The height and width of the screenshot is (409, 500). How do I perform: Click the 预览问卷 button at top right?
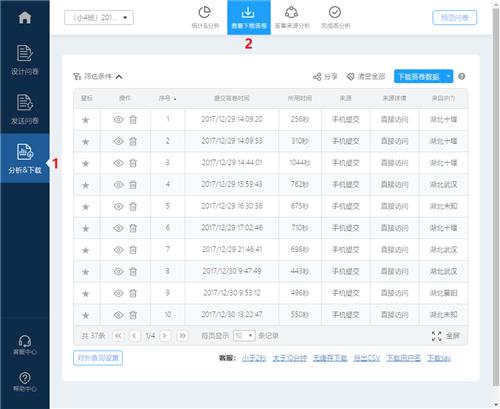pyautogui.click(x=454, y=18)
